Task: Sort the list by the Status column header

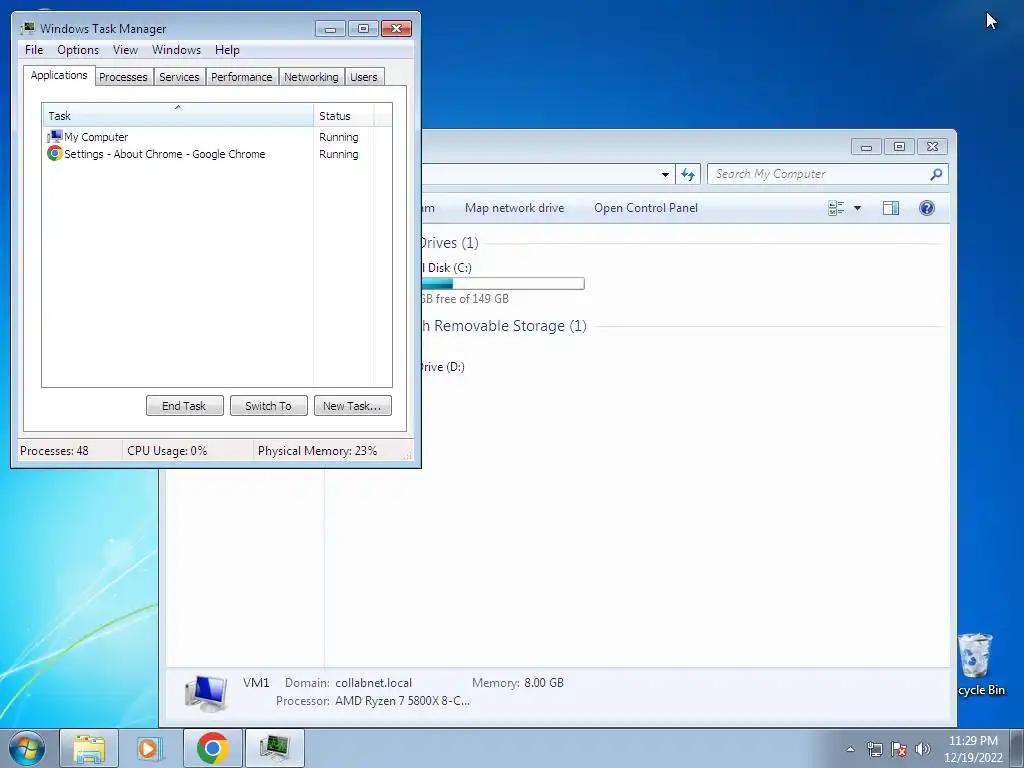Action: (344, 116)
